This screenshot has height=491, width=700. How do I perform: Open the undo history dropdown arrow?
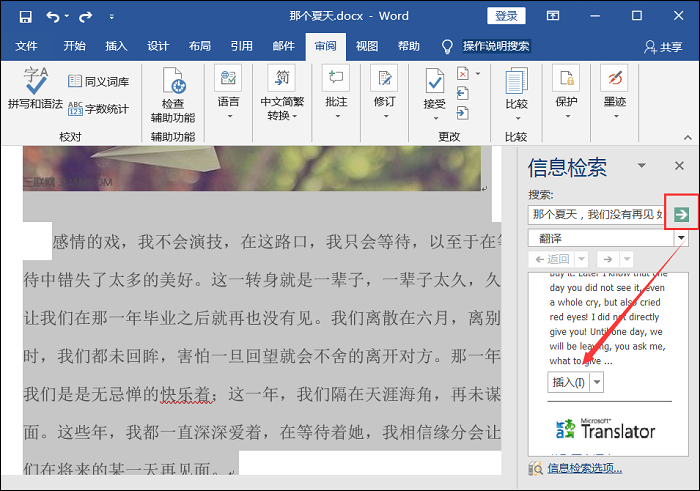pyautogui.click(x=67, y=17)
